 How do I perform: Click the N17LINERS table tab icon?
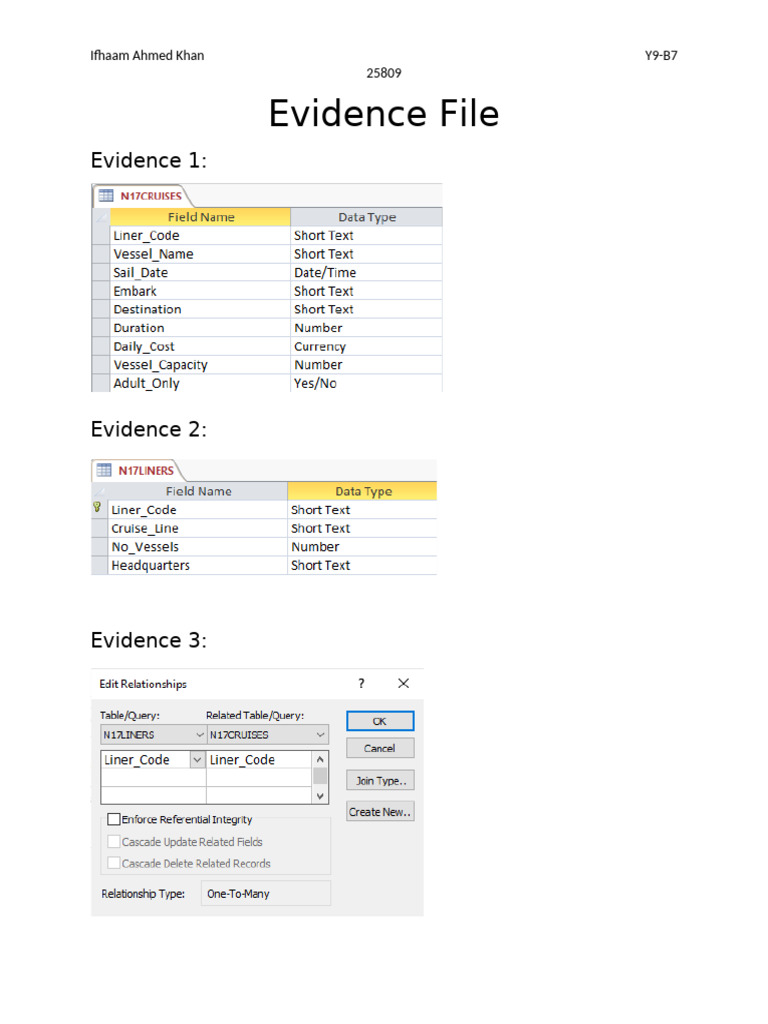pyautogui.click(x=104, y=470)
